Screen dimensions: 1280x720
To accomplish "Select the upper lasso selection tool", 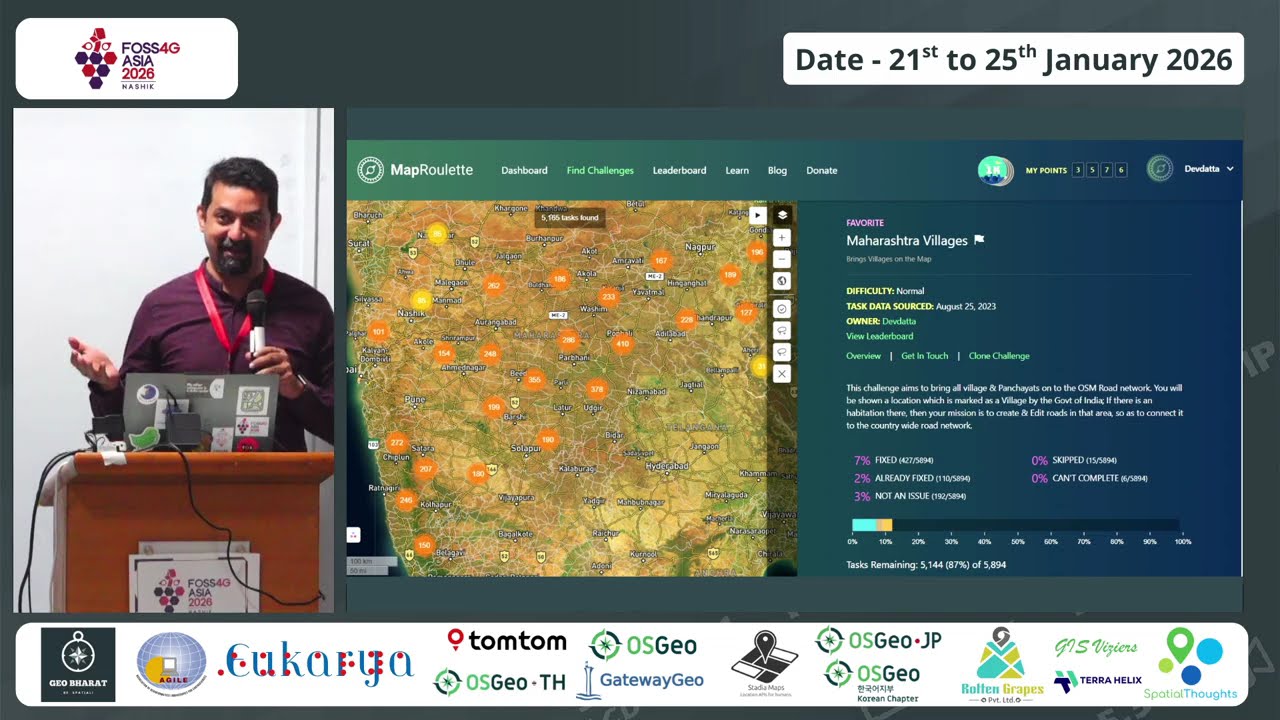I will (x=782, y=330).
